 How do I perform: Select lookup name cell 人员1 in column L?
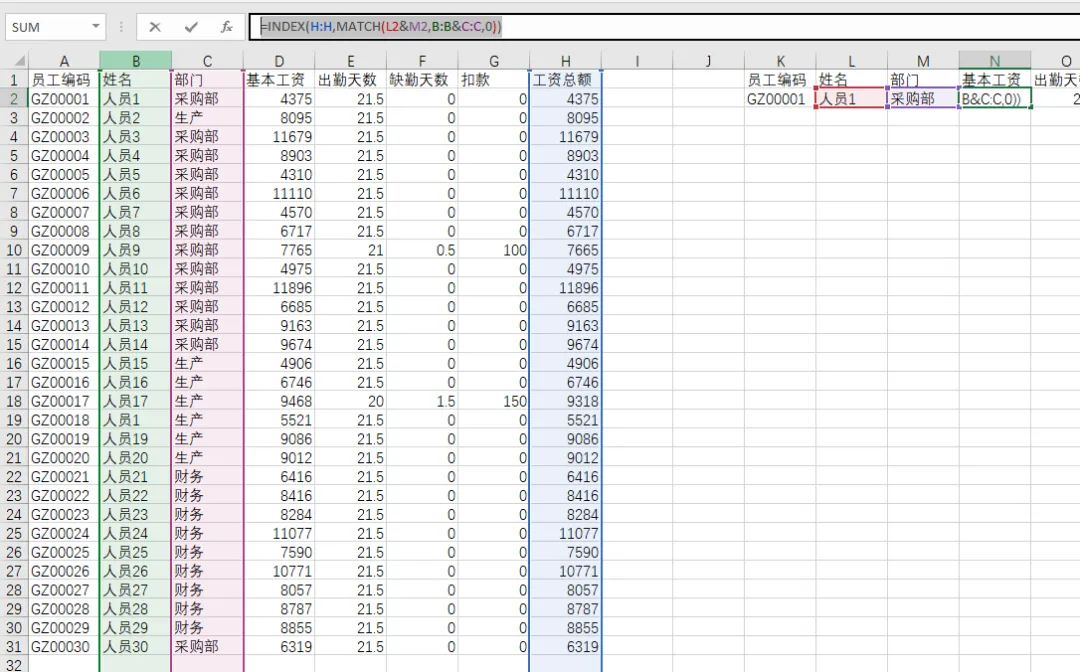tap(852, 99)
